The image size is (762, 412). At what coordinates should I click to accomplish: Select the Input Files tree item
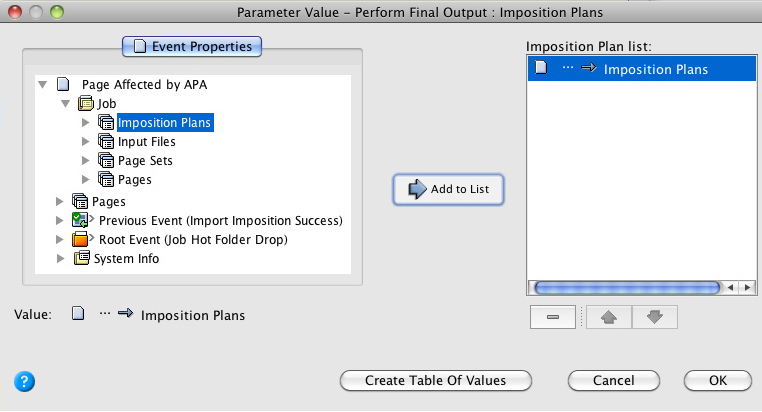[147, 141]
